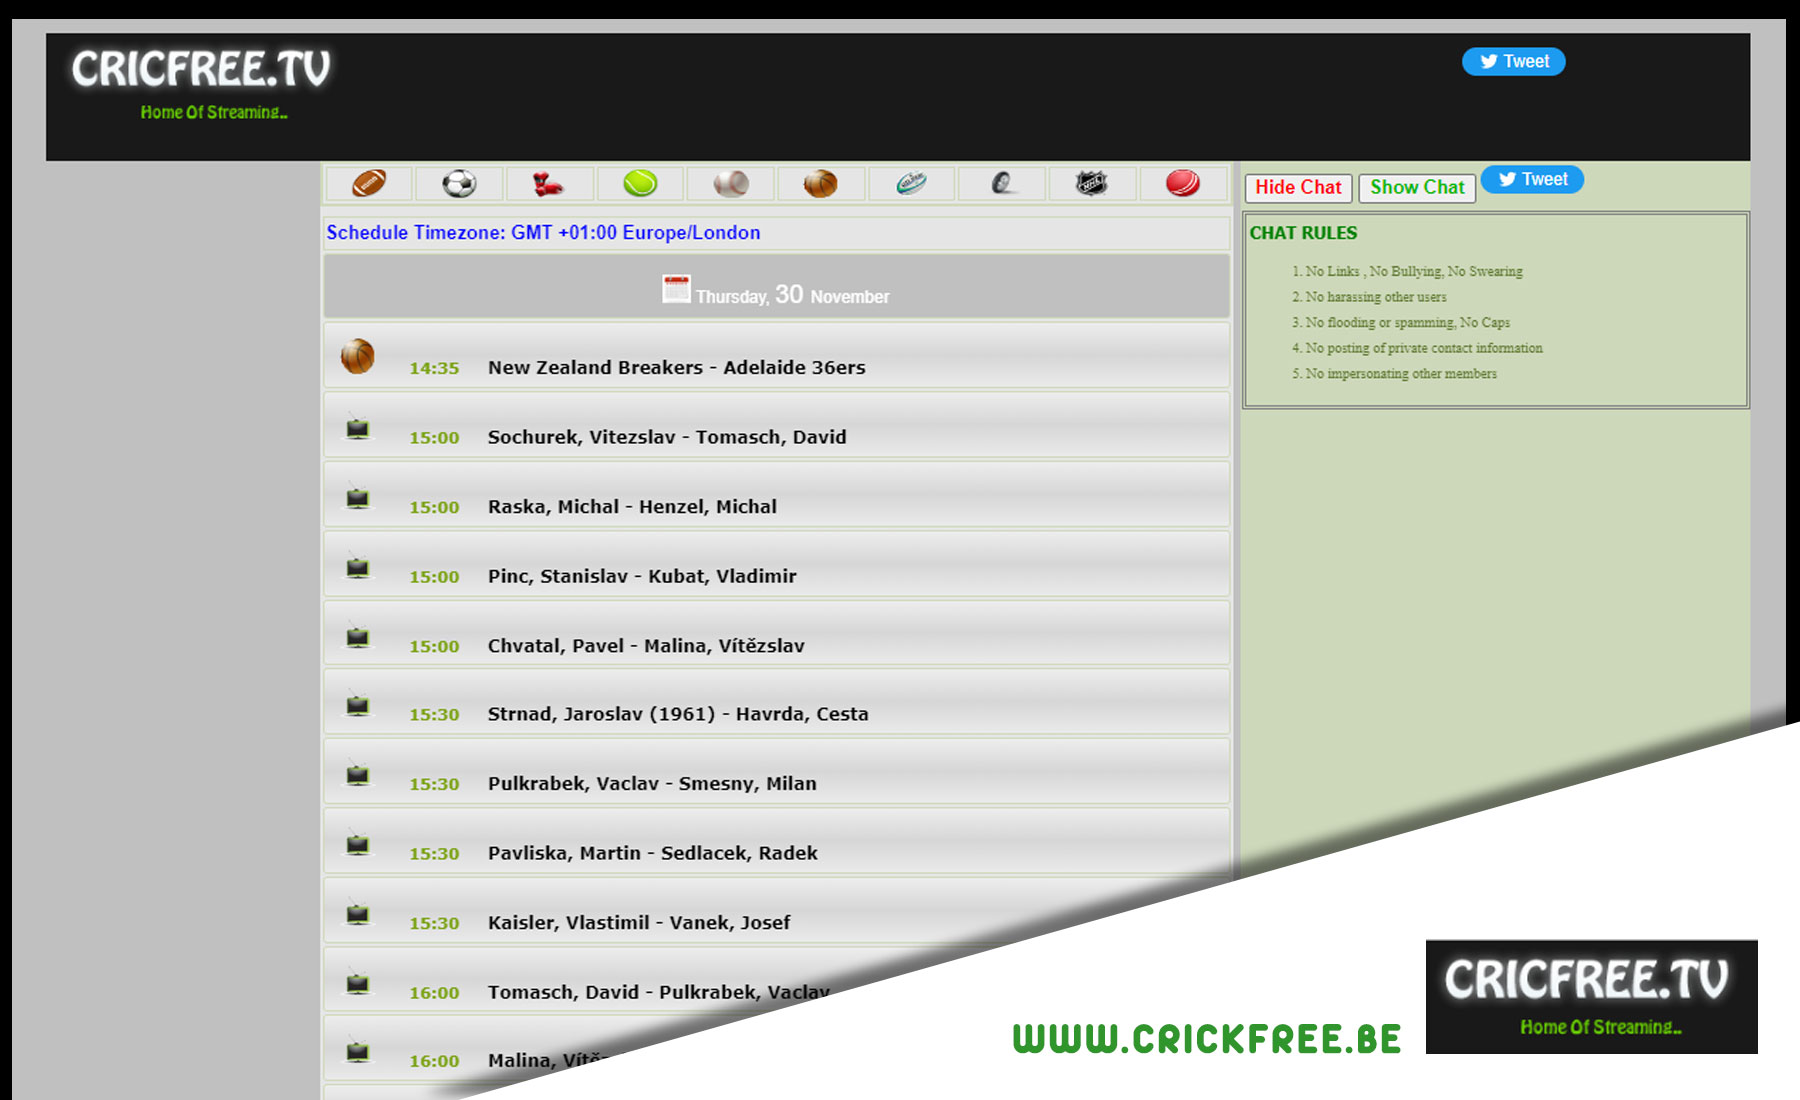Click the Tweet button beside Show Chat

[x=1532, y=180]
